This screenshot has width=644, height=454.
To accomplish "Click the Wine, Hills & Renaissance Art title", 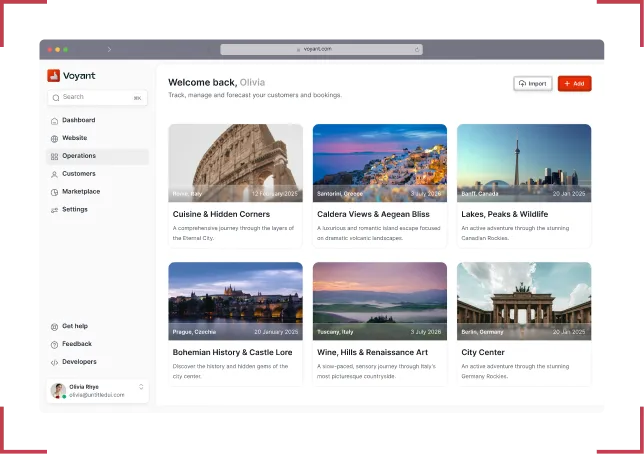I will 373,352.
